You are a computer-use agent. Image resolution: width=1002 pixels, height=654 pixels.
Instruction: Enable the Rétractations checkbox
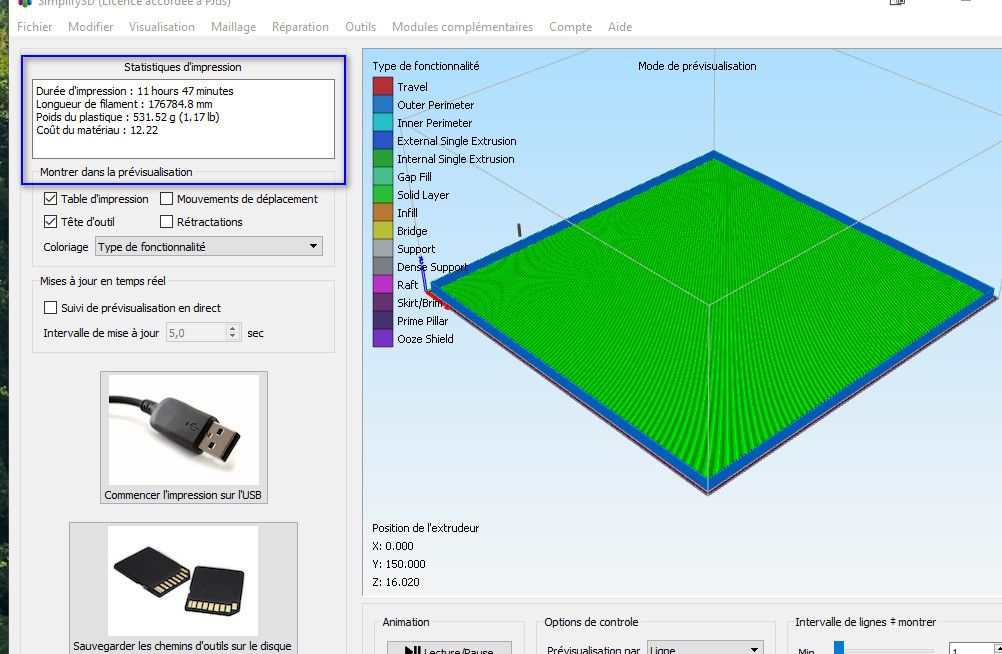(166, 222)
